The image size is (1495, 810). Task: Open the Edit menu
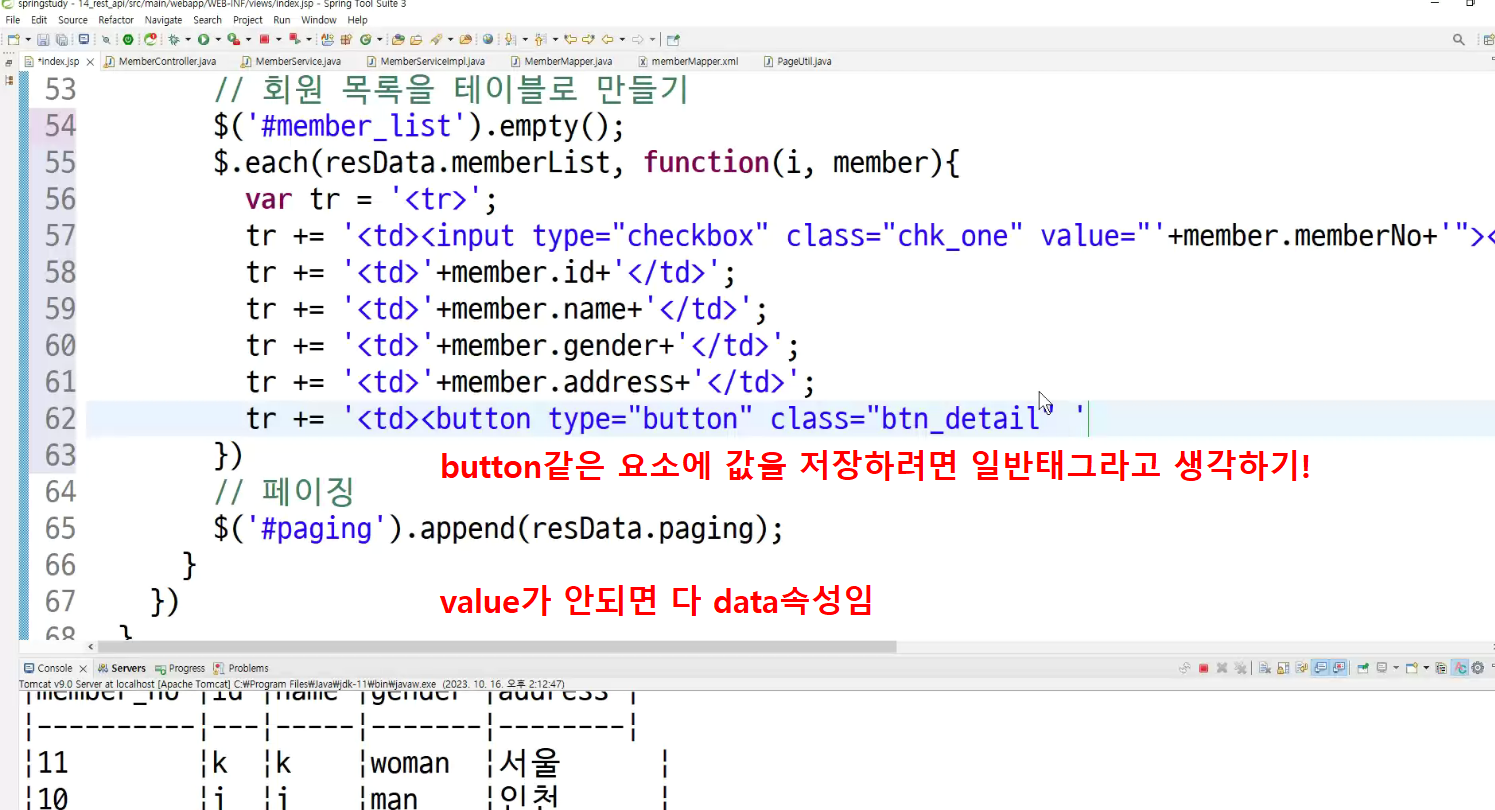(x=39, y=20)
